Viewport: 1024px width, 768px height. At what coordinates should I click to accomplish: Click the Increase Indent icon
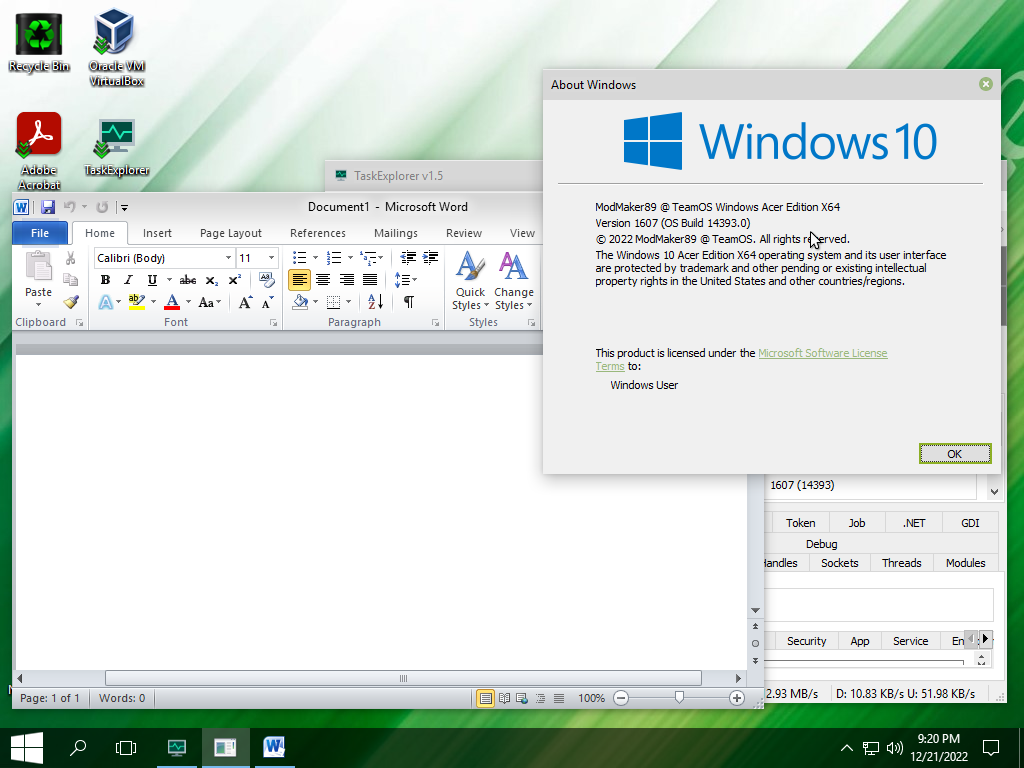pos(430,257)
